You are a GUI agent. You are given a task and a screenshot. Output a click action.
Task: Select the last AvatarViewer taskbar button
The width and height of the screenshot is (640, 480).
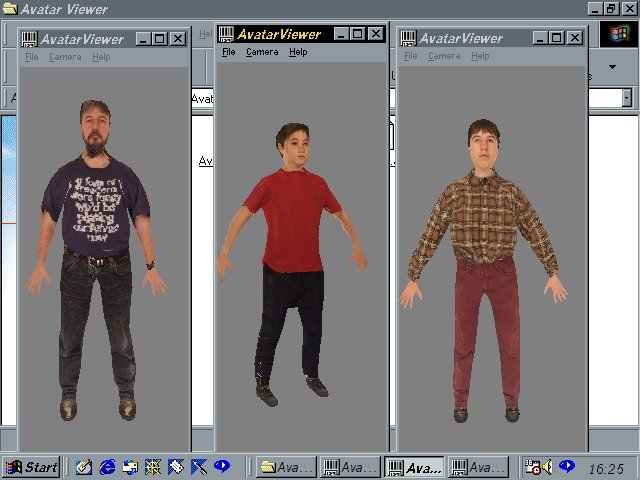tap(478, 467)
